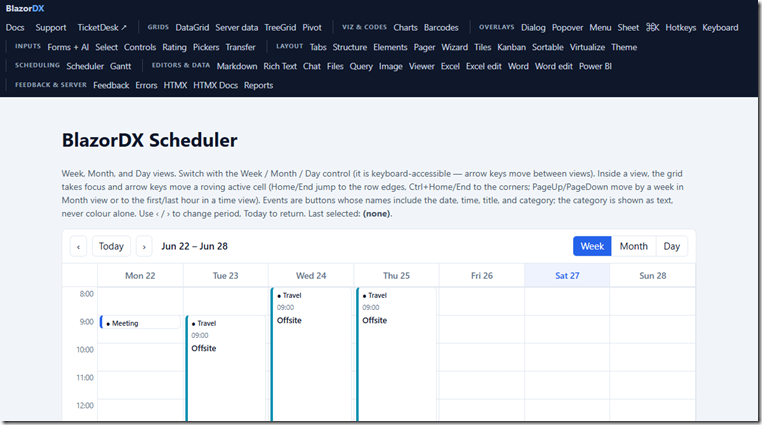Image resolution: width=762 pixels, height=425 pixels.
Task: Open the Rating demo
Action: 174,47
